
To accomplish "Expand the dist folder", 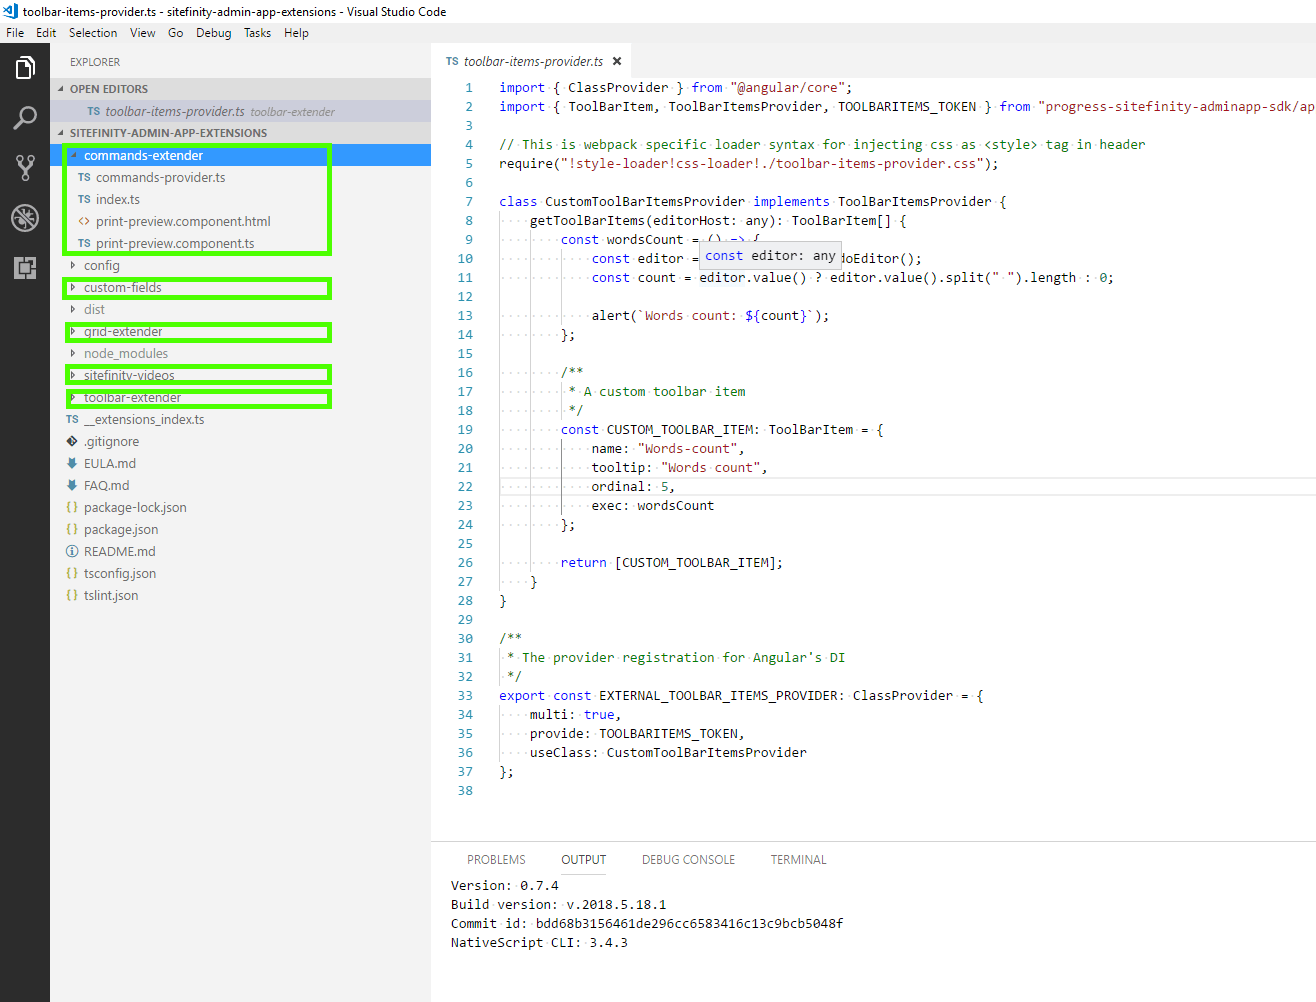I will click(x=94, y=310).
